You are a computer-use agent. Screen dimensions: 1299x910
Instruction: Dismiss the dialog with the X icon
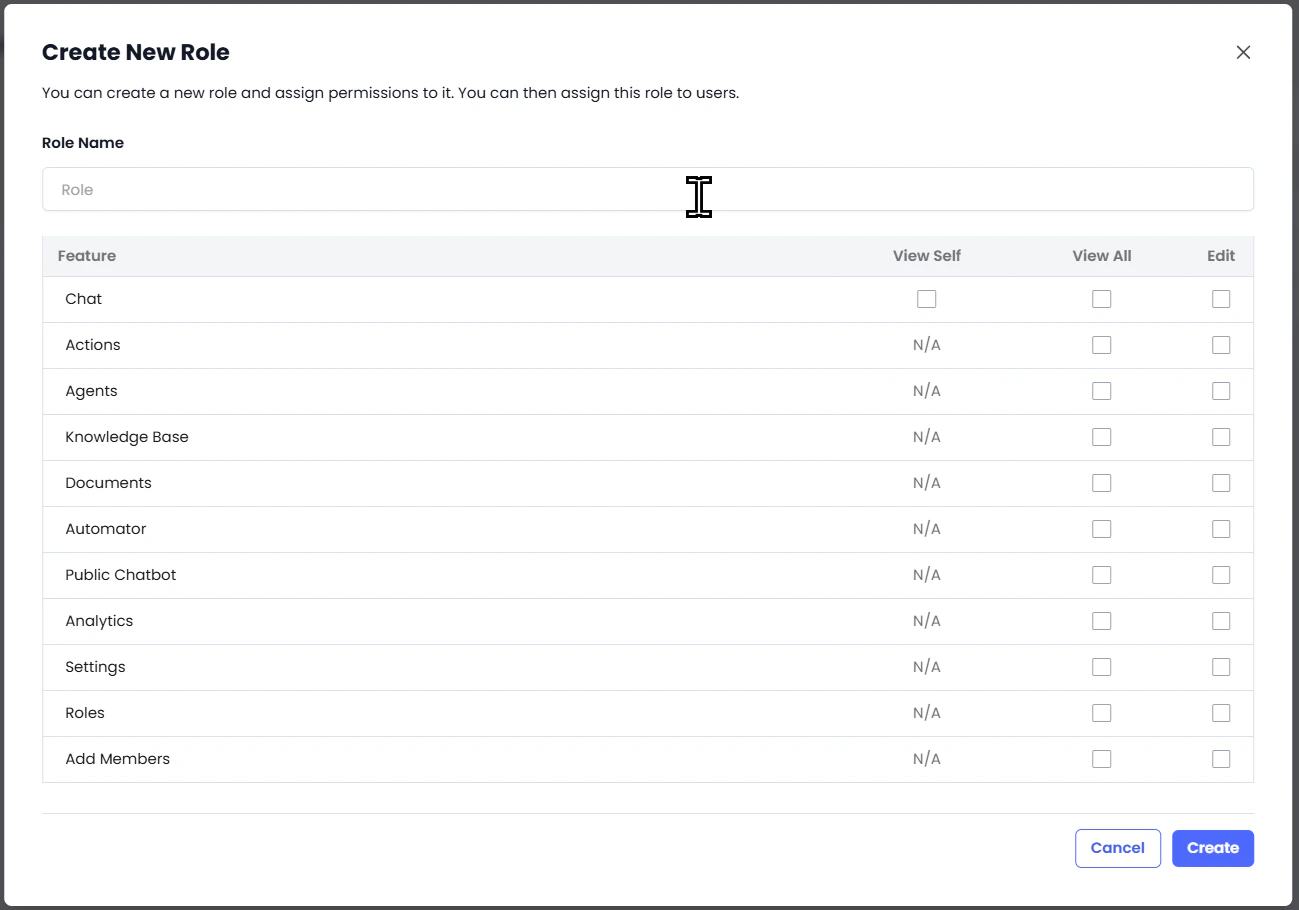[x=1243, y=52]
